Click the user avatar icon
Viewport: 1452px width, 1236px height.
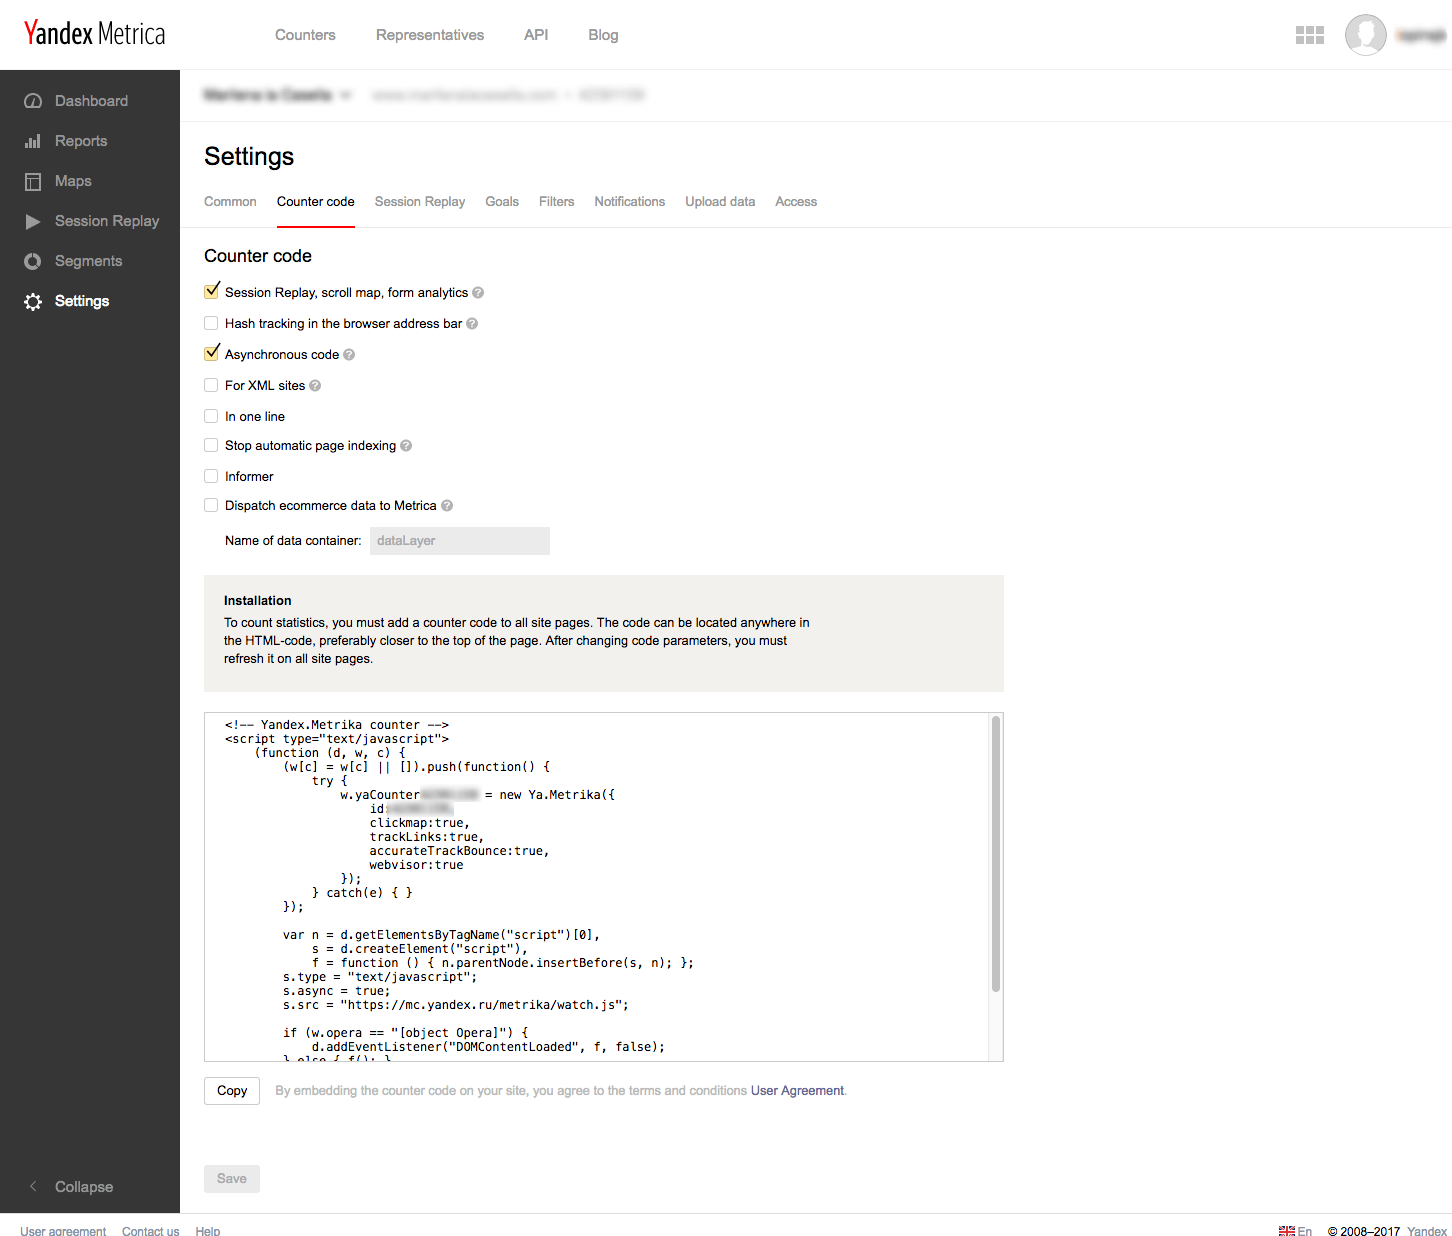(1365, 35)
